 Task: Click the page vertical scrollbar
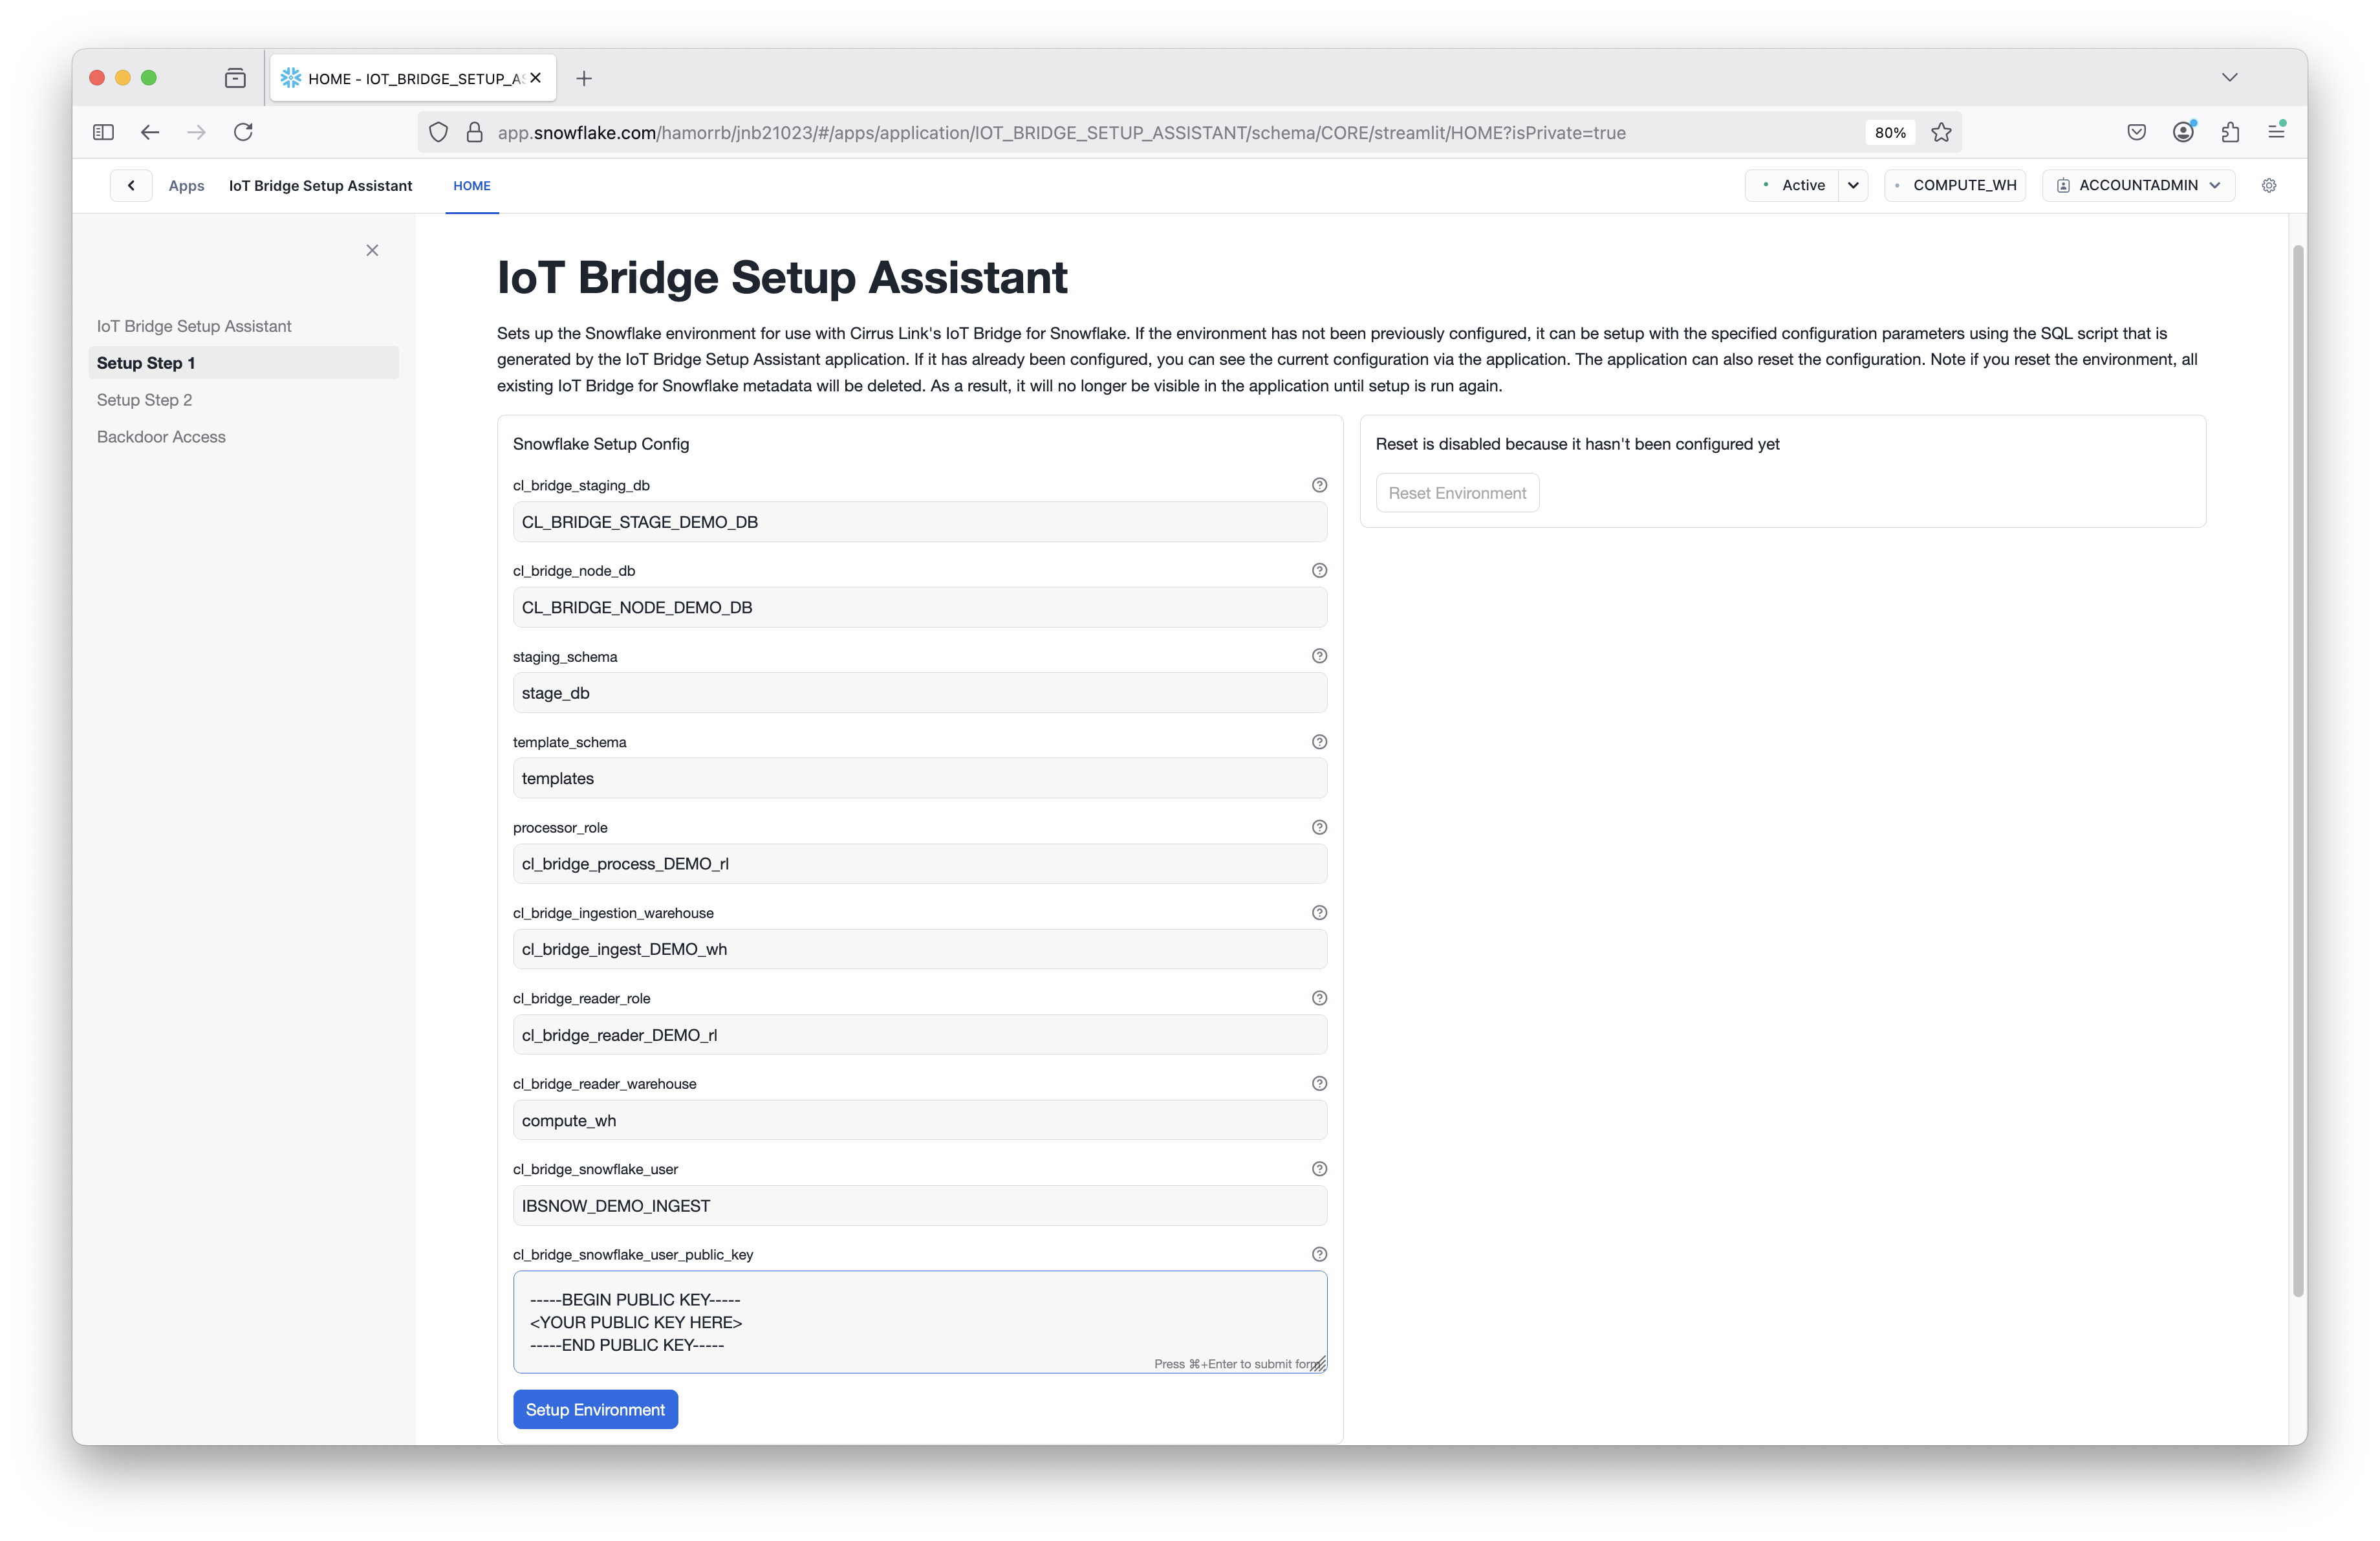pos(2298,770)
